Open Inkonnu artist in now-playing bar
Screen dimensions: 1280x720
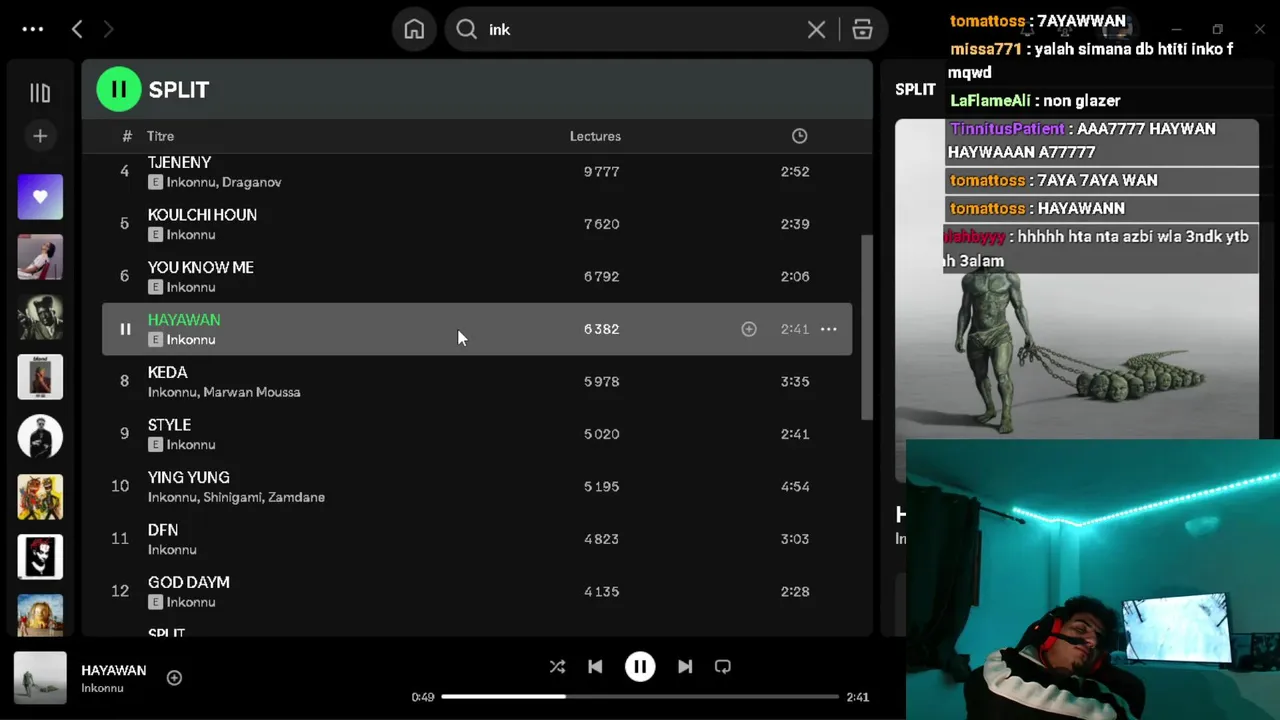(x=102, y=688)
